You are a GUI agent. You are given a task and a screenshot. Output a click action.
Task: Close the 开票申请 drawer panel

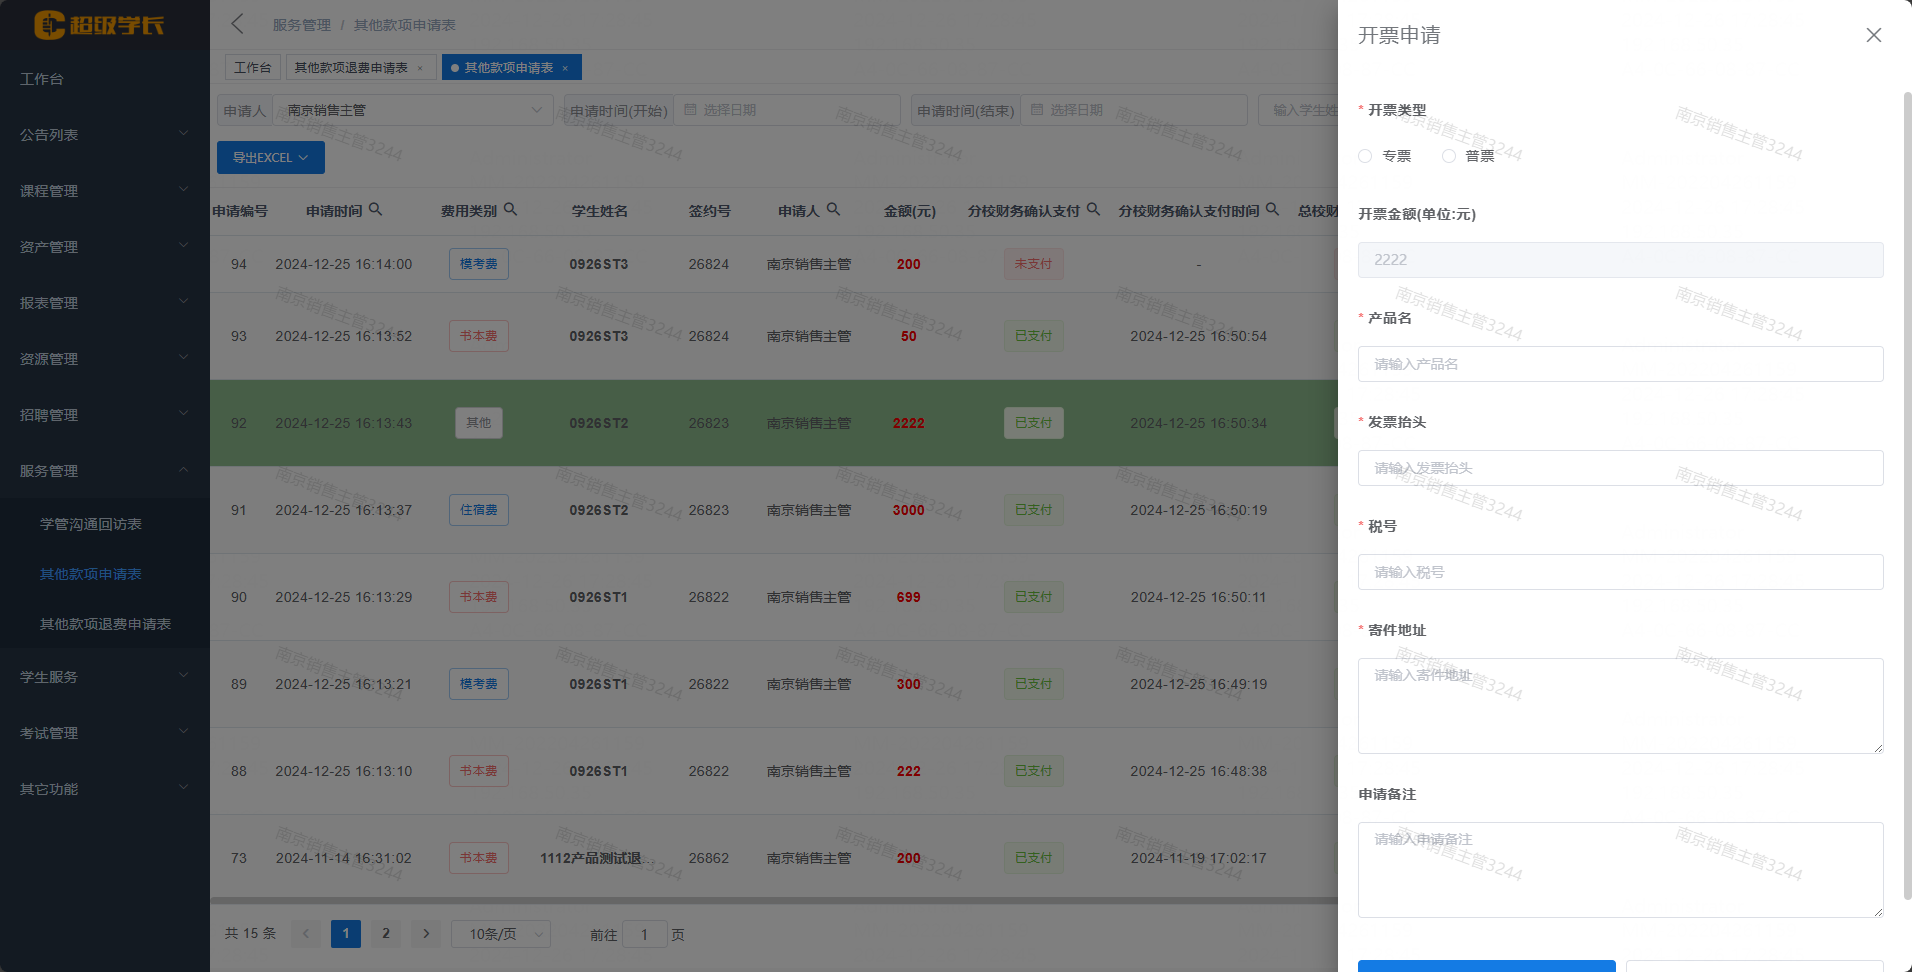click(x=1873, y=35)
